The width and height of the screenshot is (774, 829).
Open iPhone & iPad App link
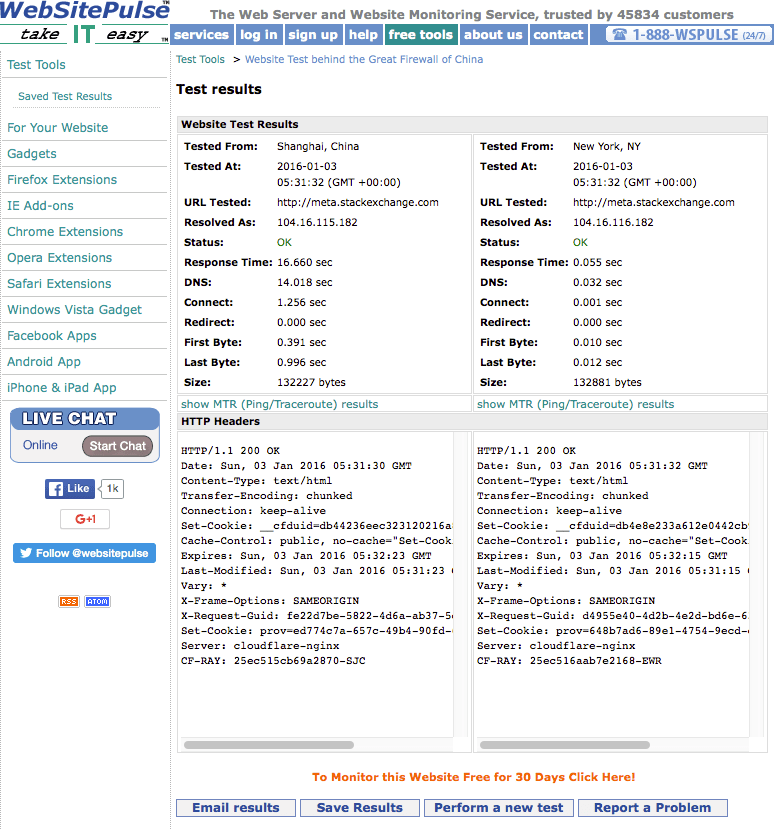click(x=62, y=388)
